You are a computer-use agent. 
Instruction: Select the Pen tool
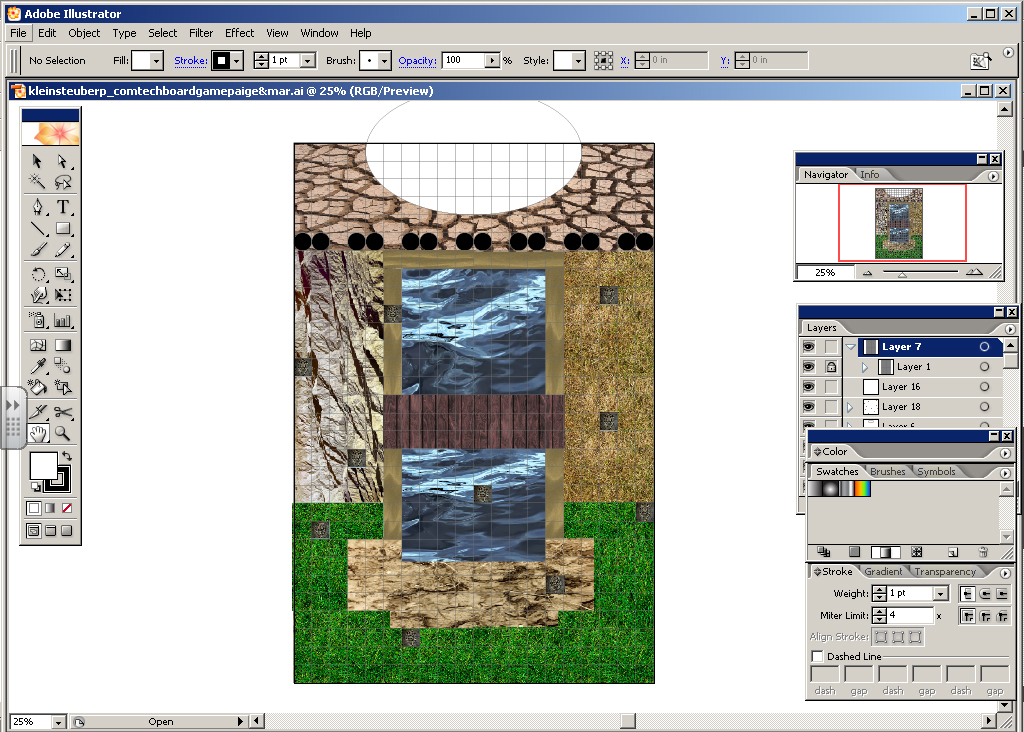[x=37, y=207]
